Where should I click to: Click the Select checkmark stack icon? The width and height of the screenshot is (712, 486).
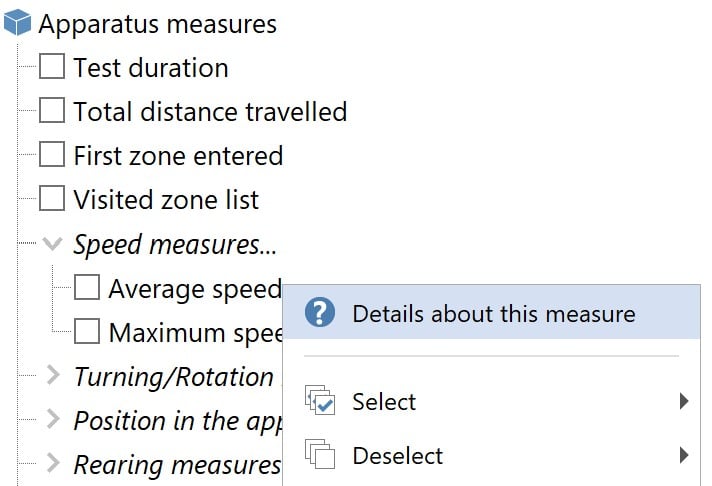pos(319,402)
